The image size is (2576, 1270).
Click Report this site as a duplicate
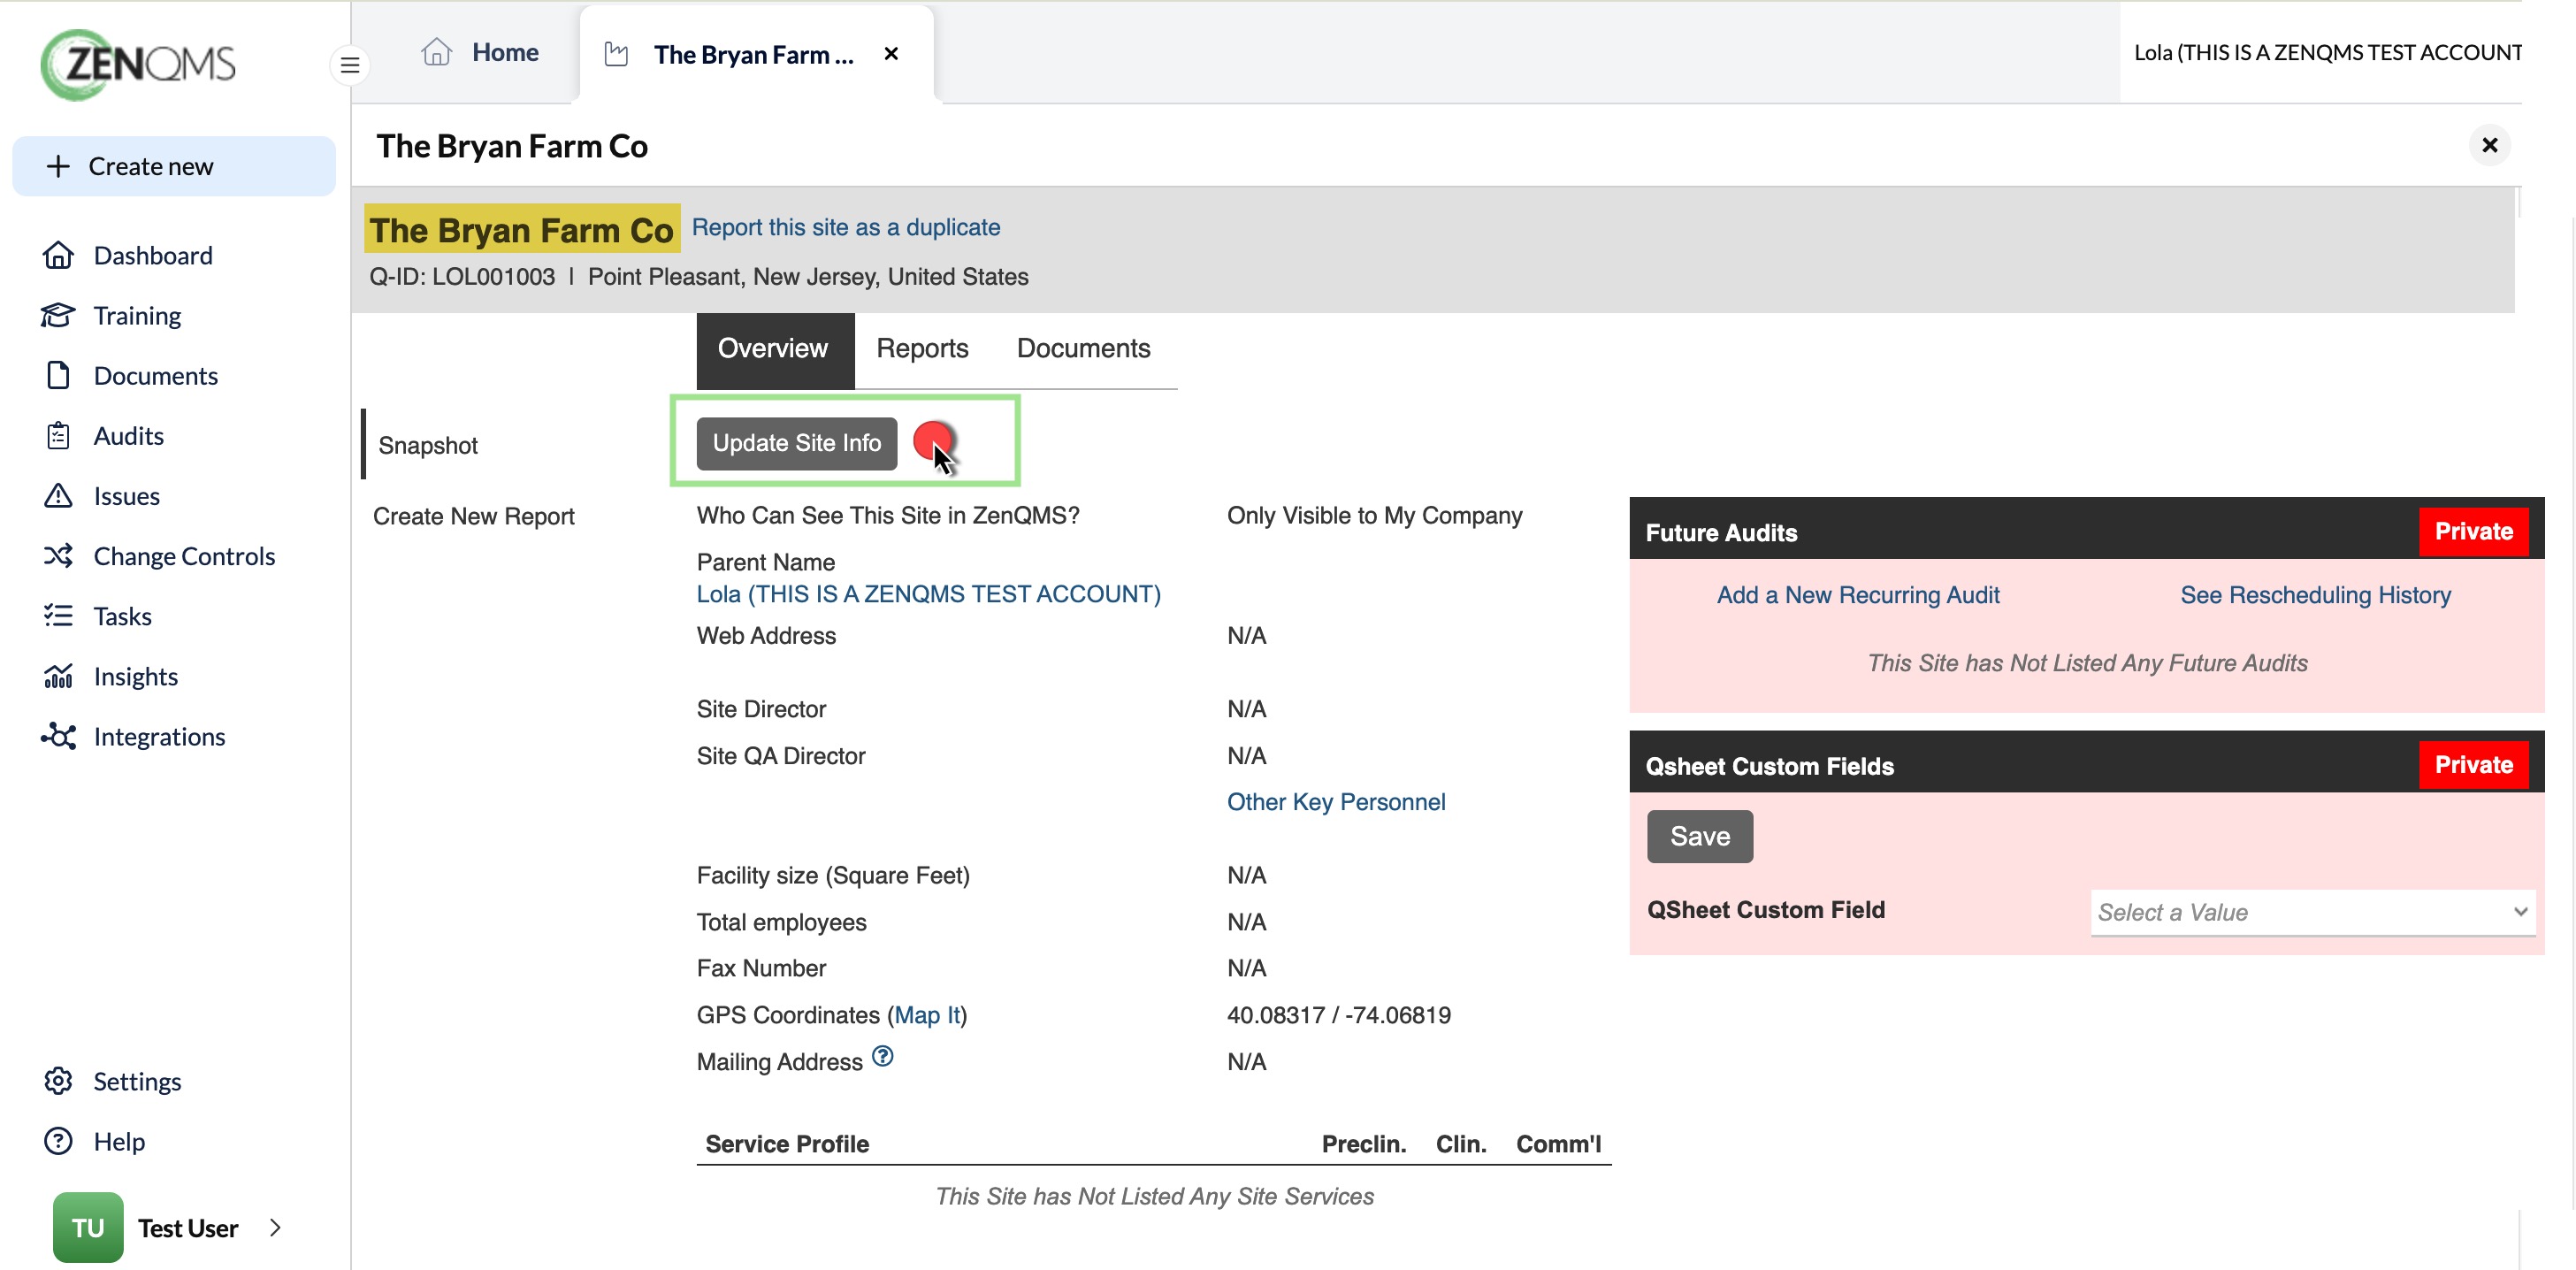(845, 227)
